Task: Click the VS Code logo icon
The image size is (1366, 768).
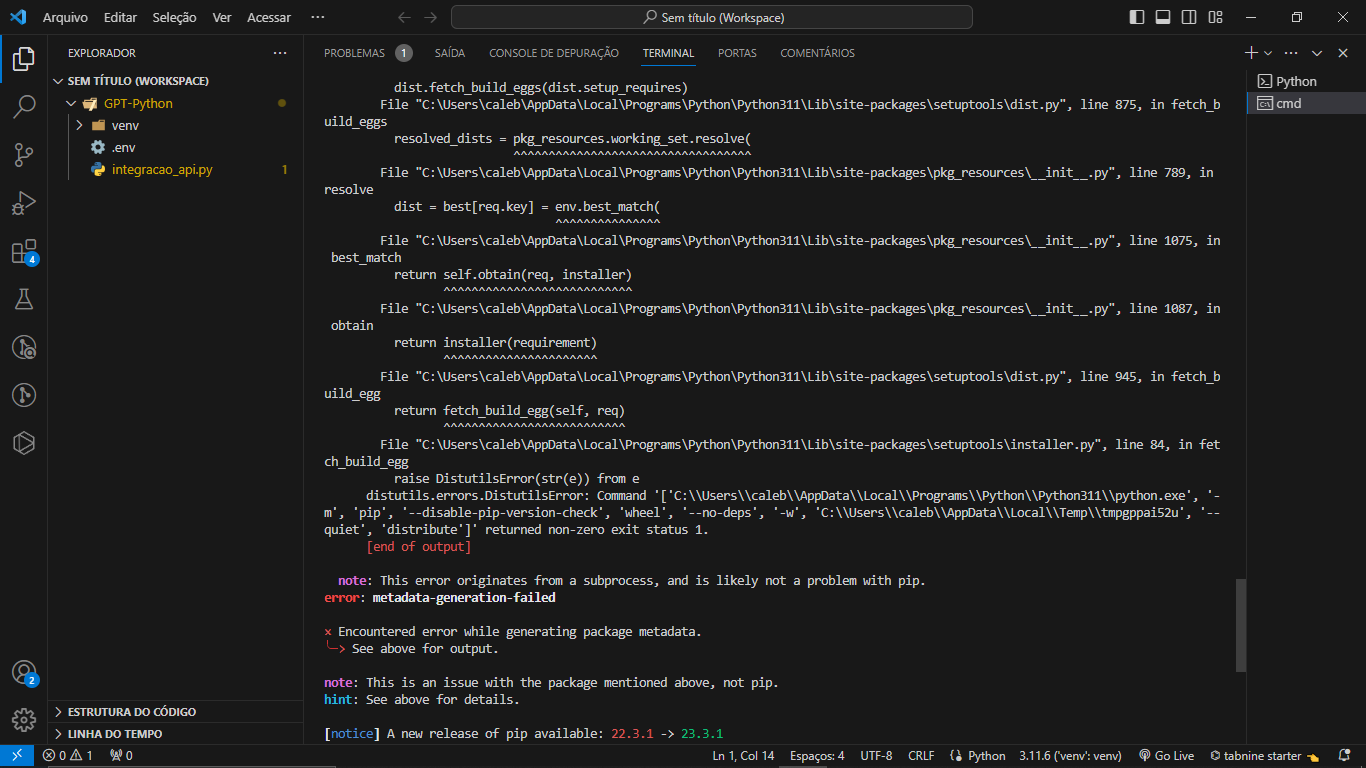Action: [17, 17]
